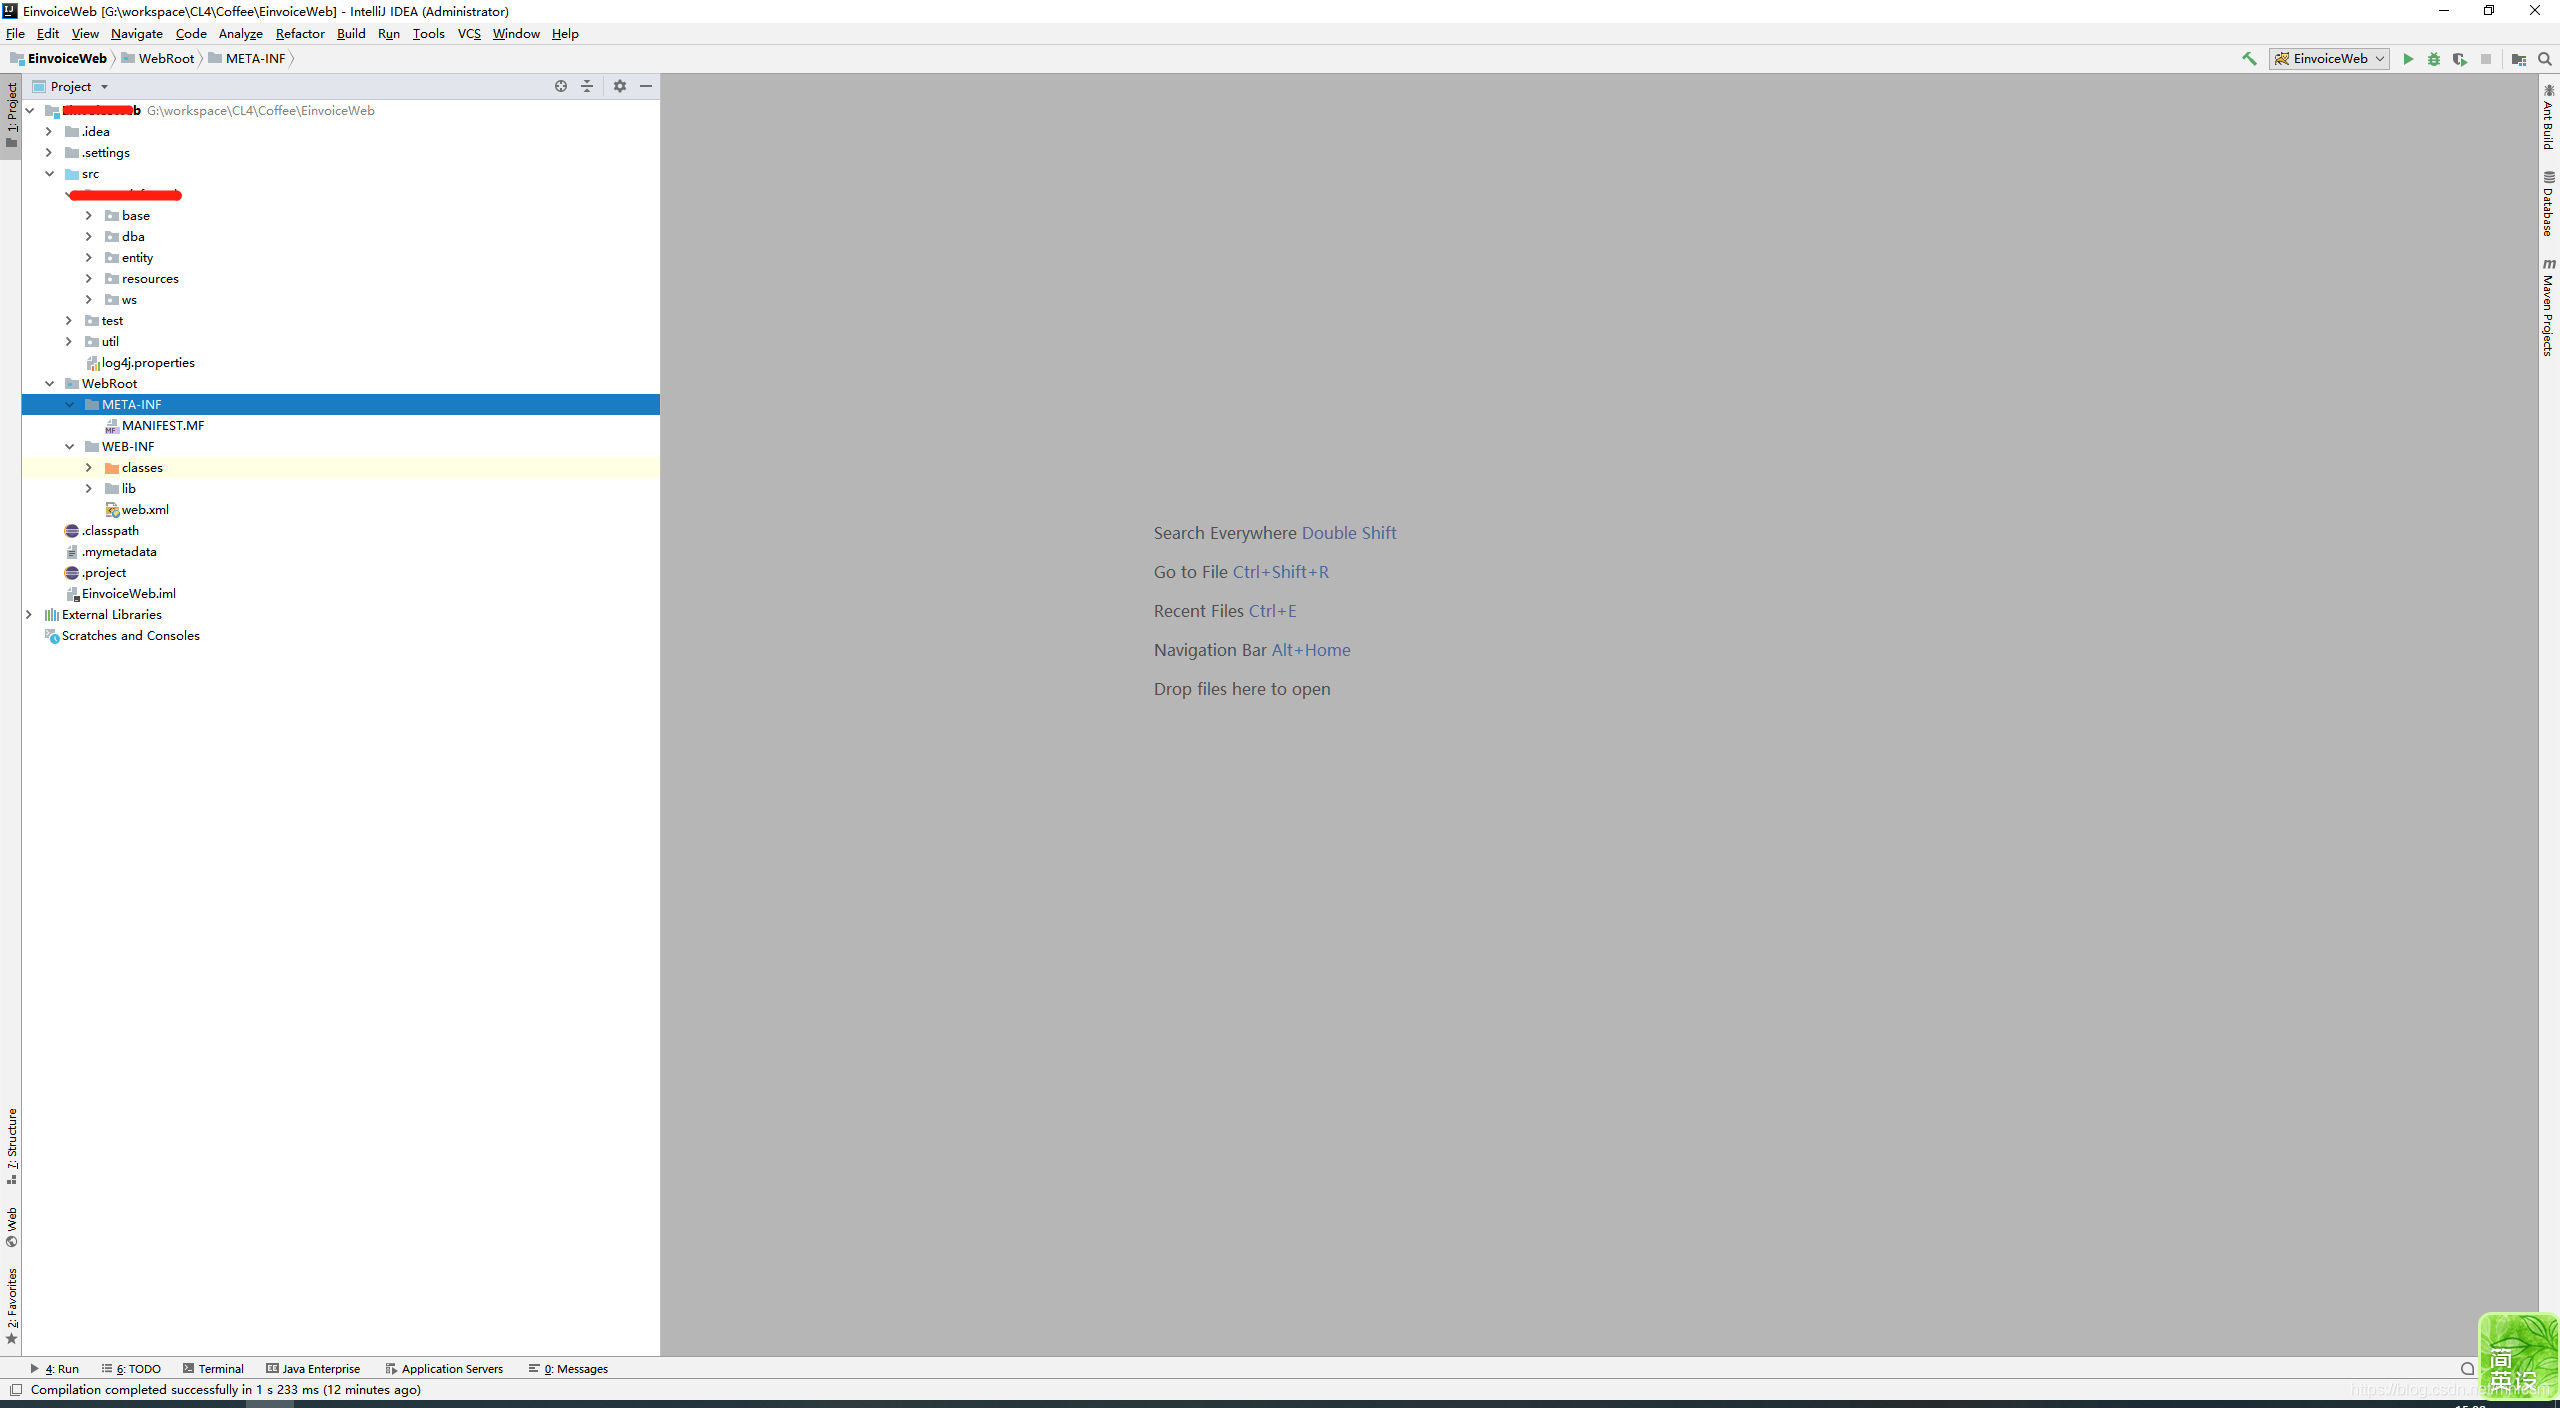Click the orange classes folder icon
The image size is (2560, 1408).
112,468
